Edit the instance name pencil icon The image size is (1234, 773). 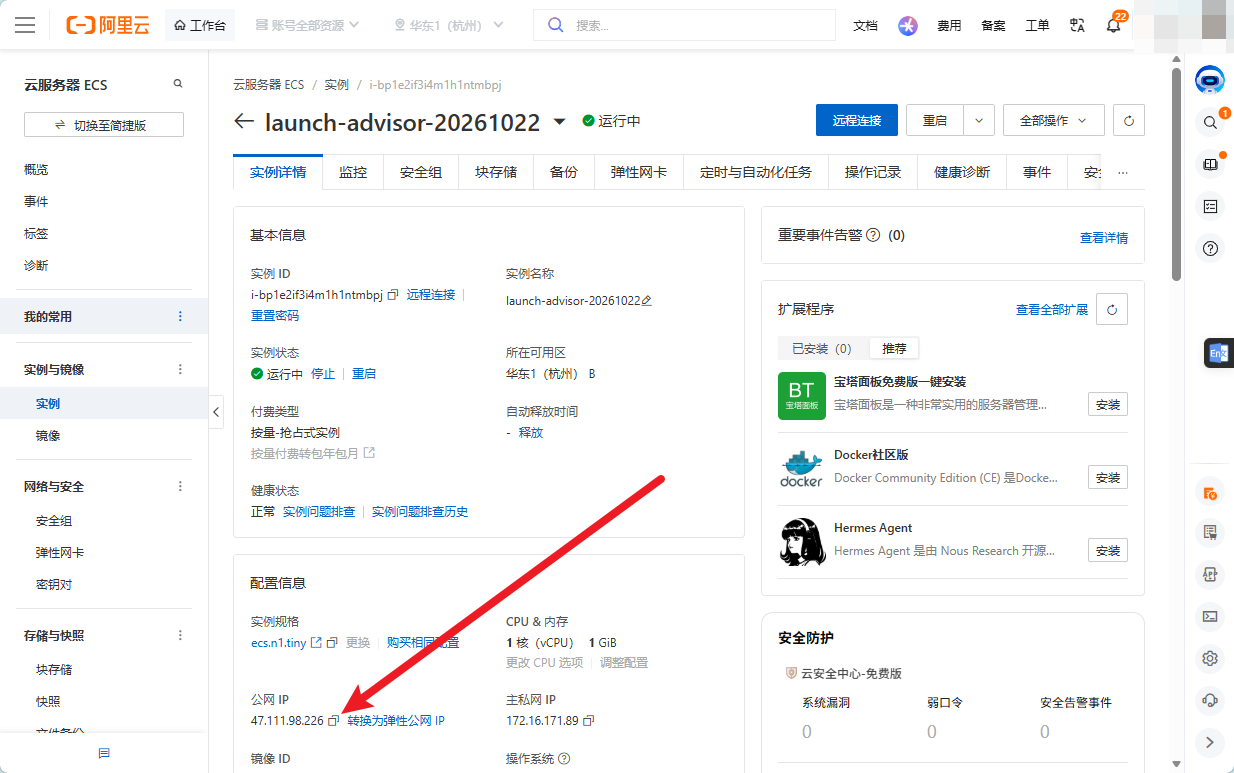[x=647, y=300]
